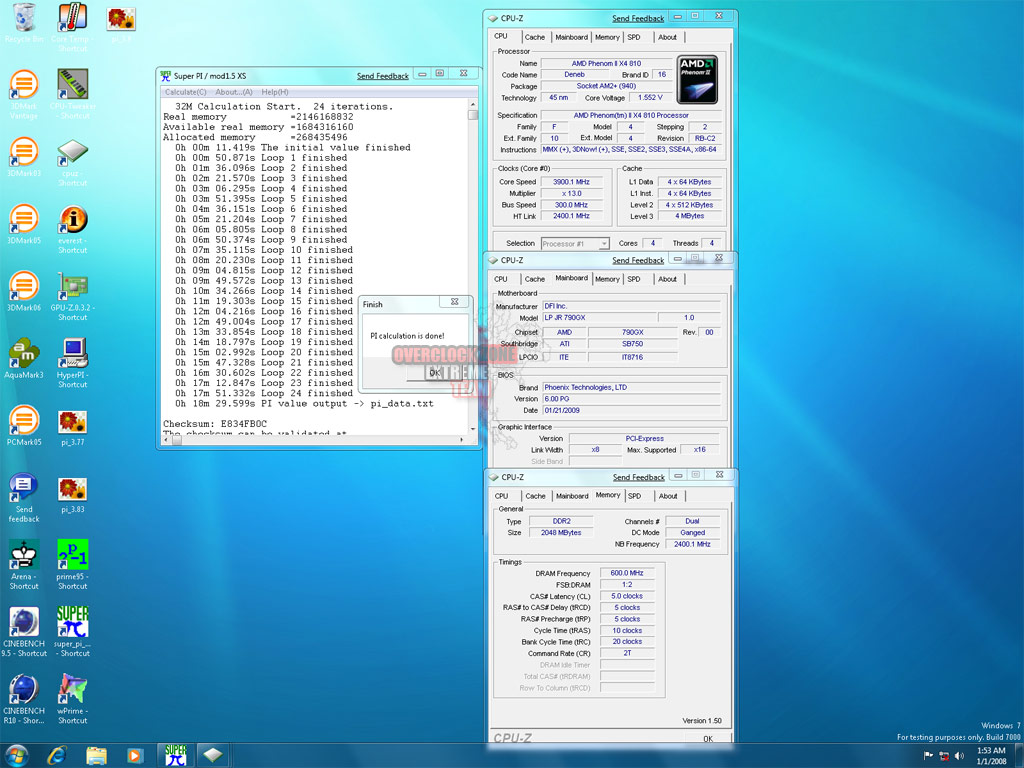This screenshot has height=768, width=1024.
Task: Click Super PI vertical scrollbar up arrow
Action: pos(473,104)
